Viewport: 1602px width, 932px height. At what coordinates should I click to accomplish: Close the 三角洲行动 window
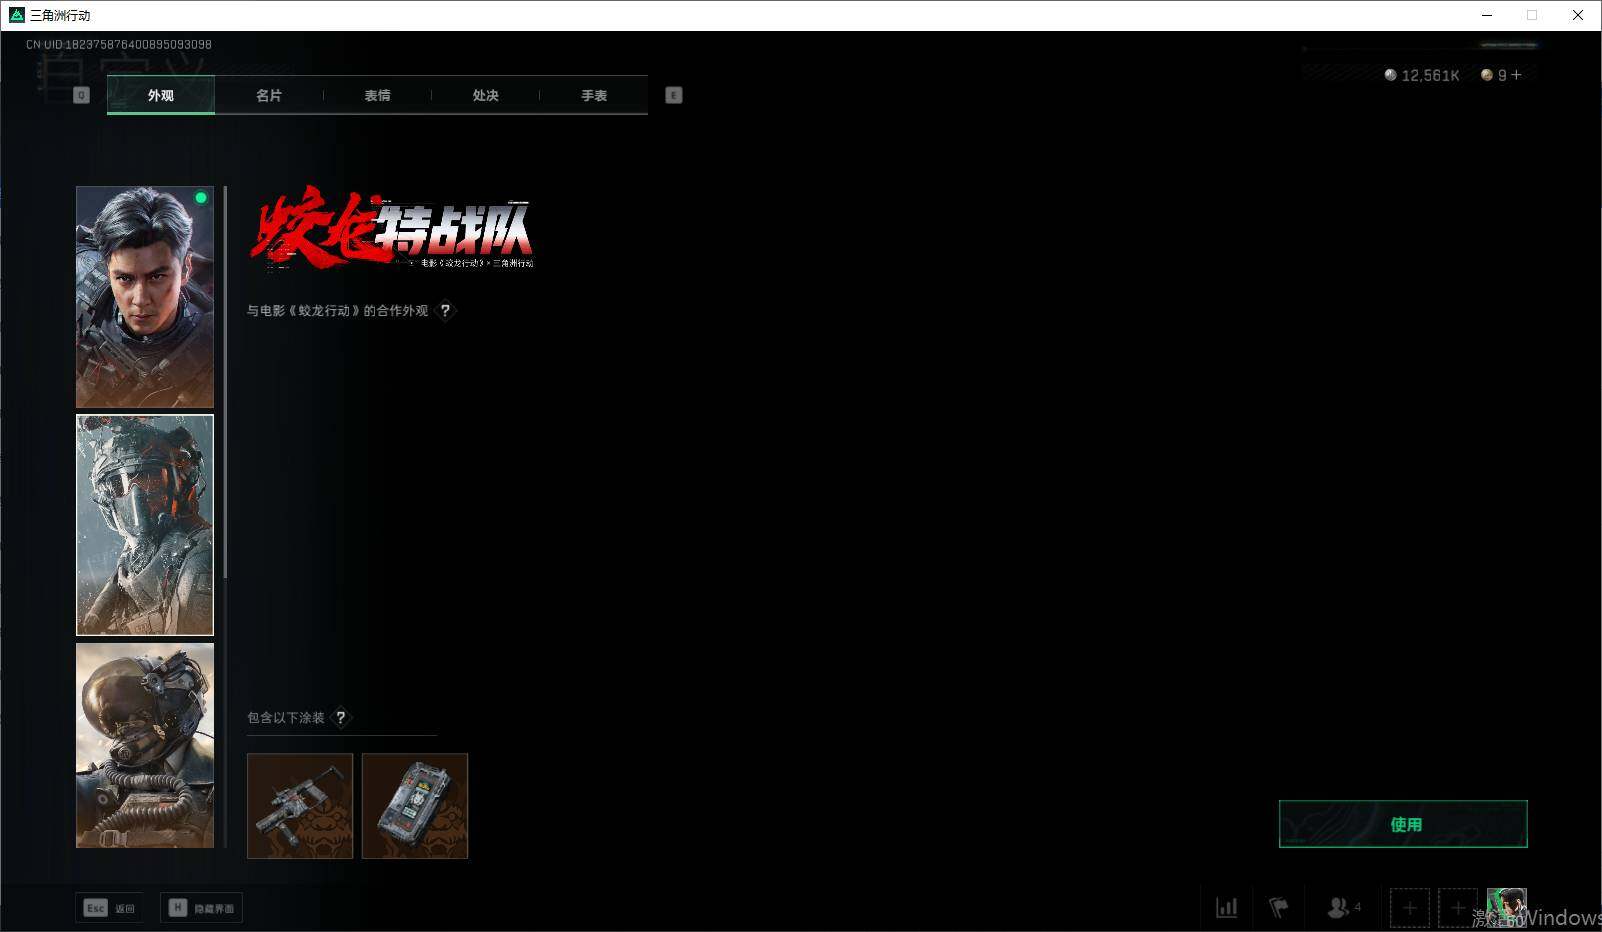coord(1578,15)
